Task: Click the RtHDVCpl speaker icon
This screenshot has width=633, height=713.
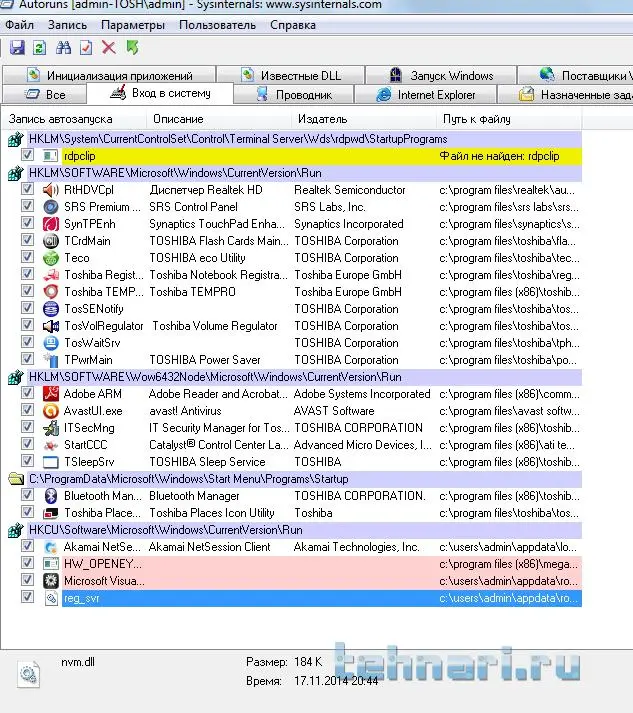Action: [x=50, y=190]
